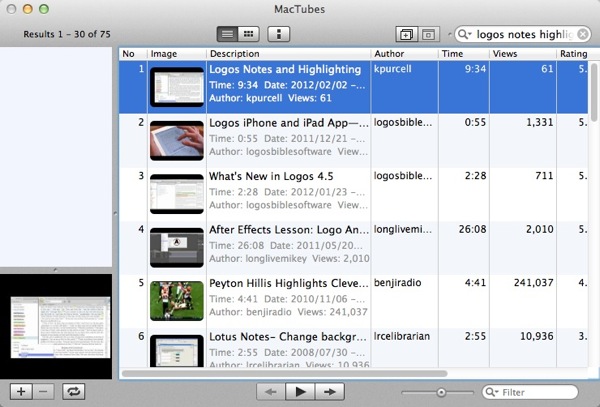The height and width of the screenshot is (407, 600).
Task: Click the reload loop arrows button
Action: [x=73, y=391]
